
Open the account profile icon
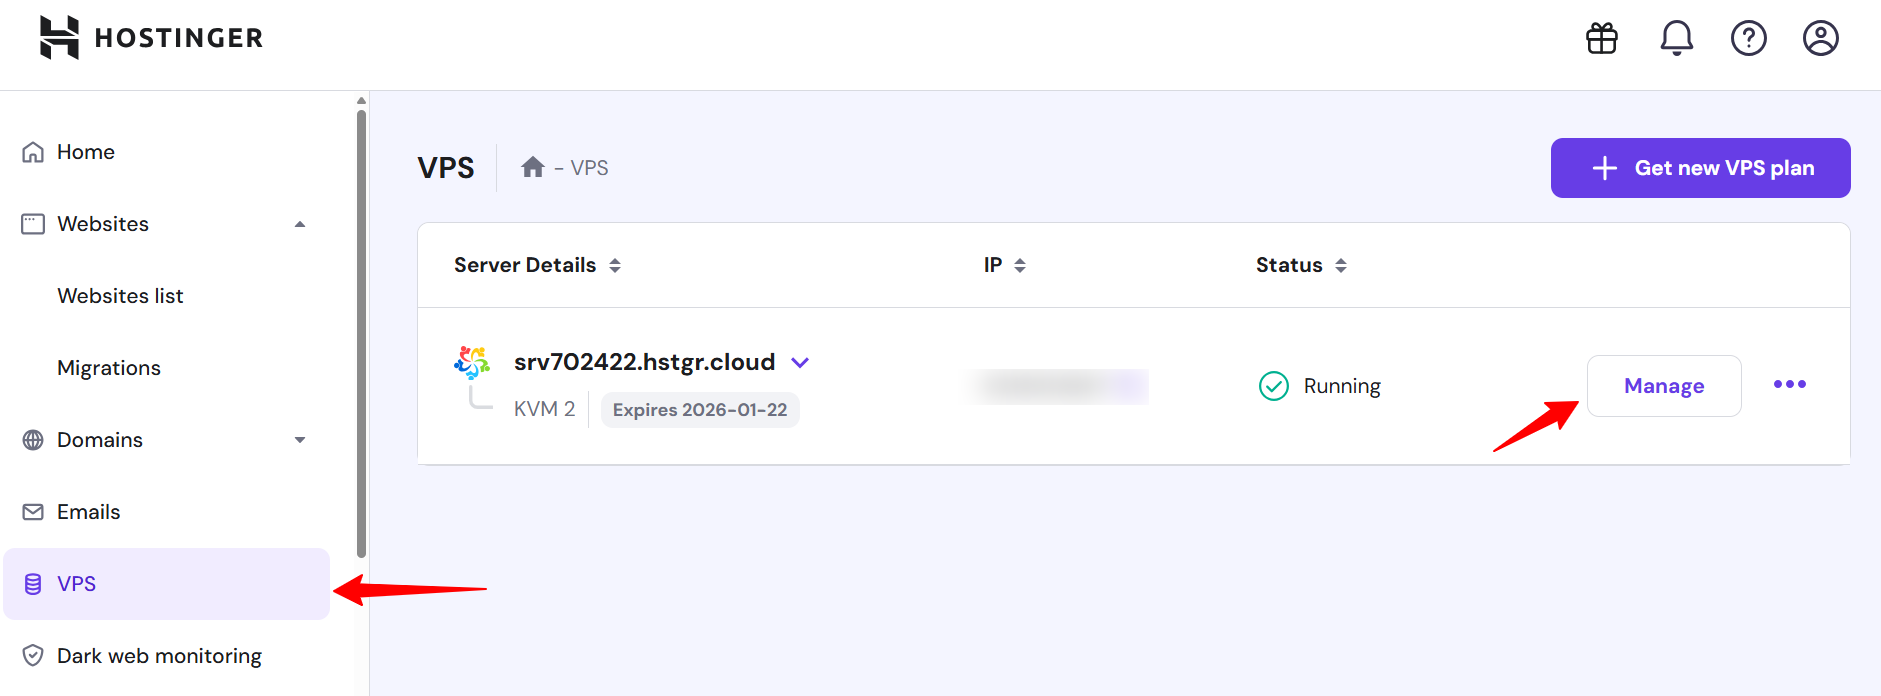tap(1821, 38)
